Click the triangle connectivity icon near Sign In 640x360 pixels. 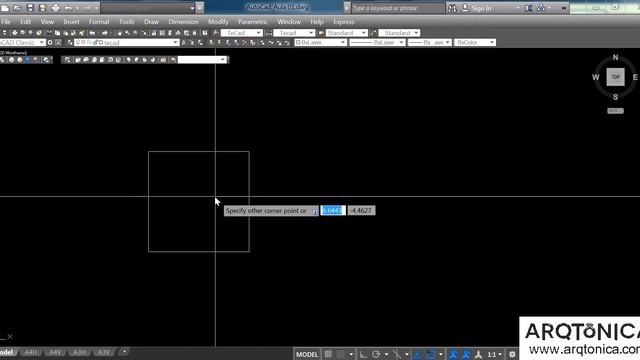coord(541,8)
